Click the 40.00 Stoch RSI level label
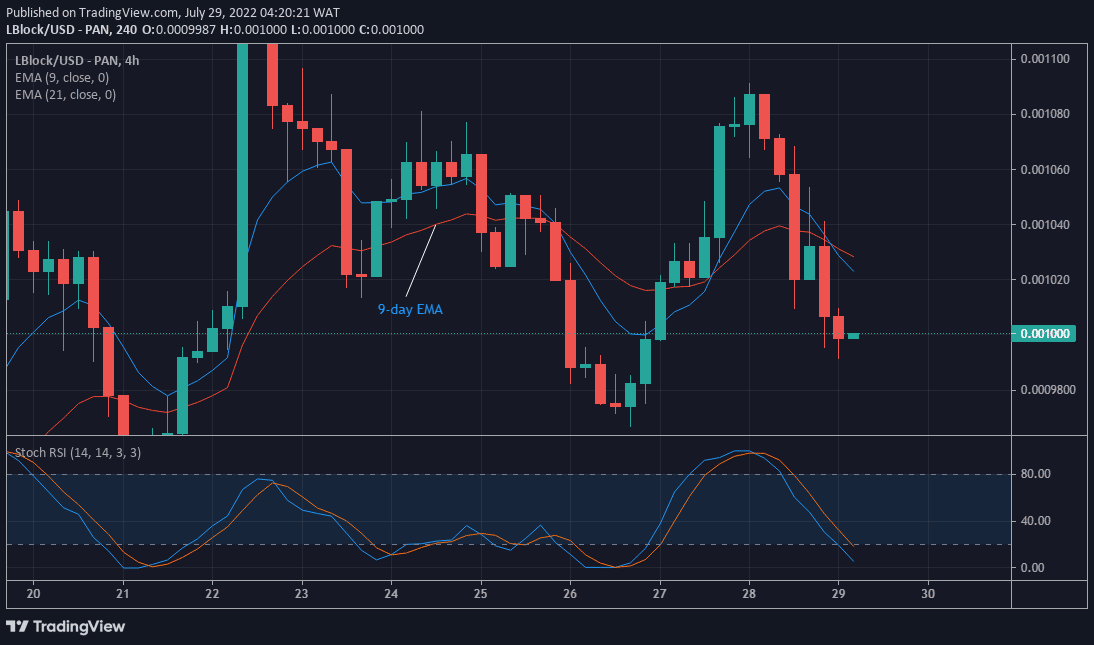This screenshot has width=1094, height=645. (1035, 521)
